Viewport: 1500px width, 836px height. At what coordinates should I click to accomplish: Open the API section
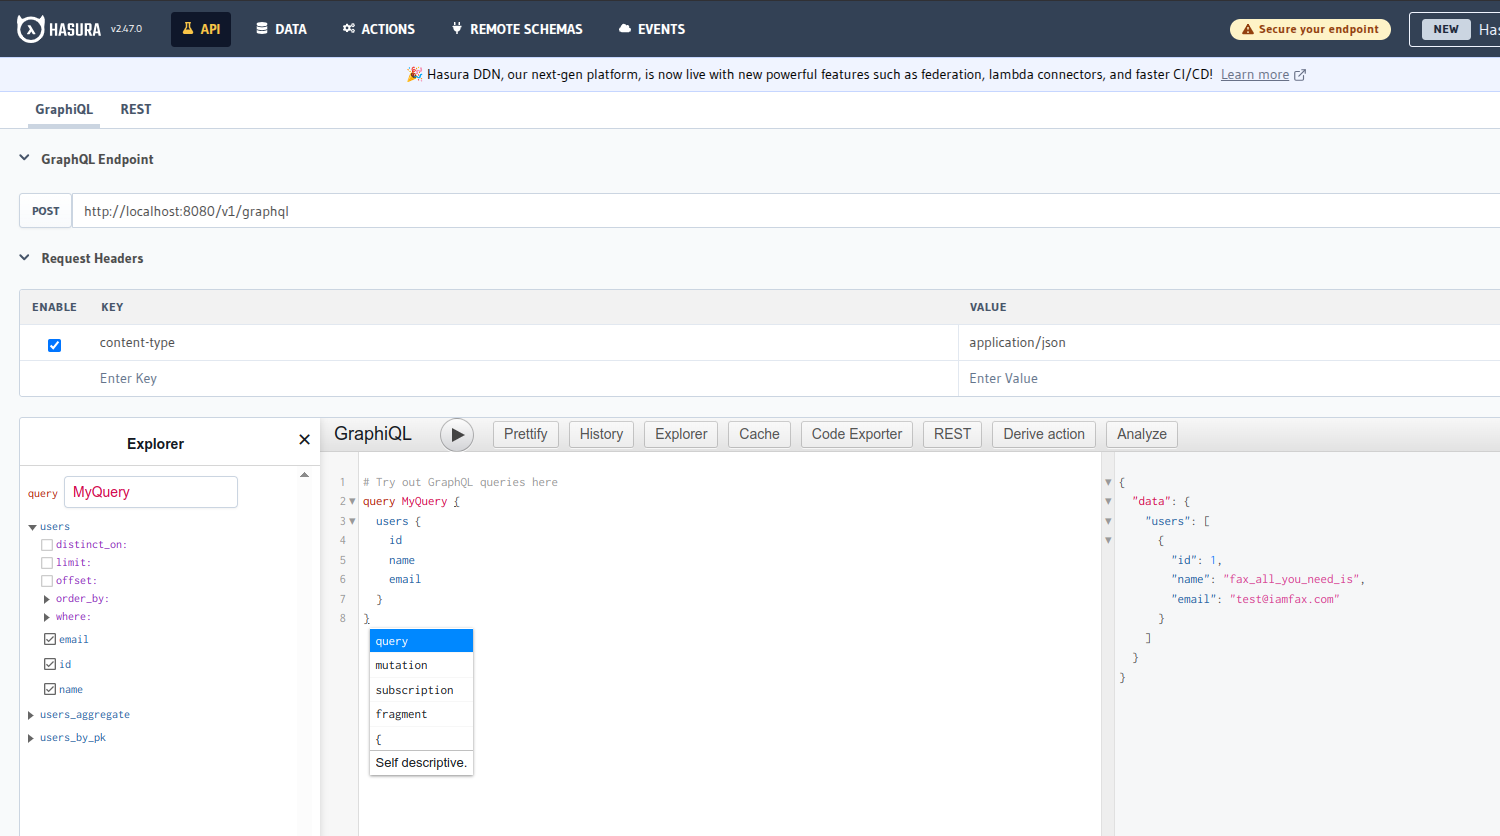(201, 29)
